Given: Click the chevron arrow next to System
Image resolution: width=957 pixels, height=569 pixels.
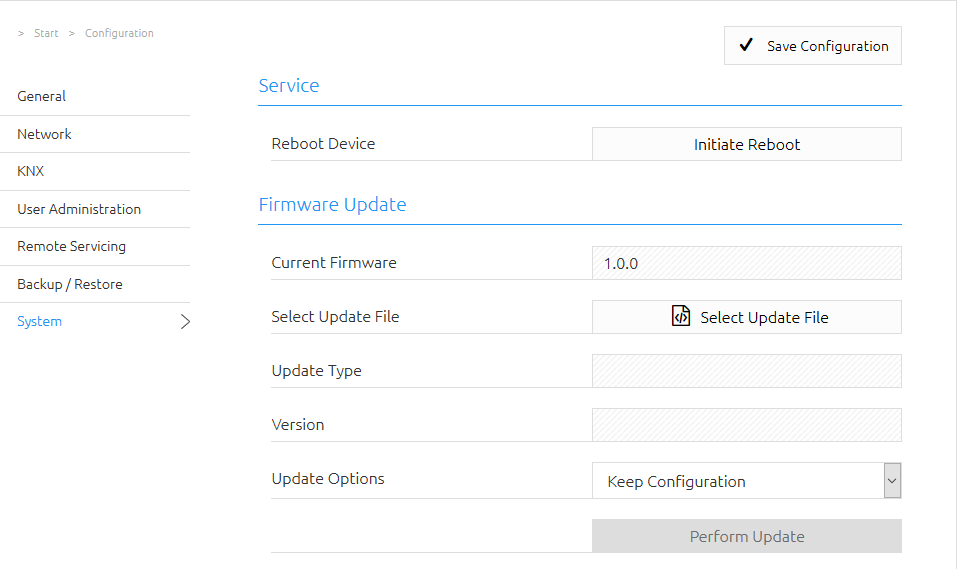Looking at the screenshot, I should (x=186, y=322).
